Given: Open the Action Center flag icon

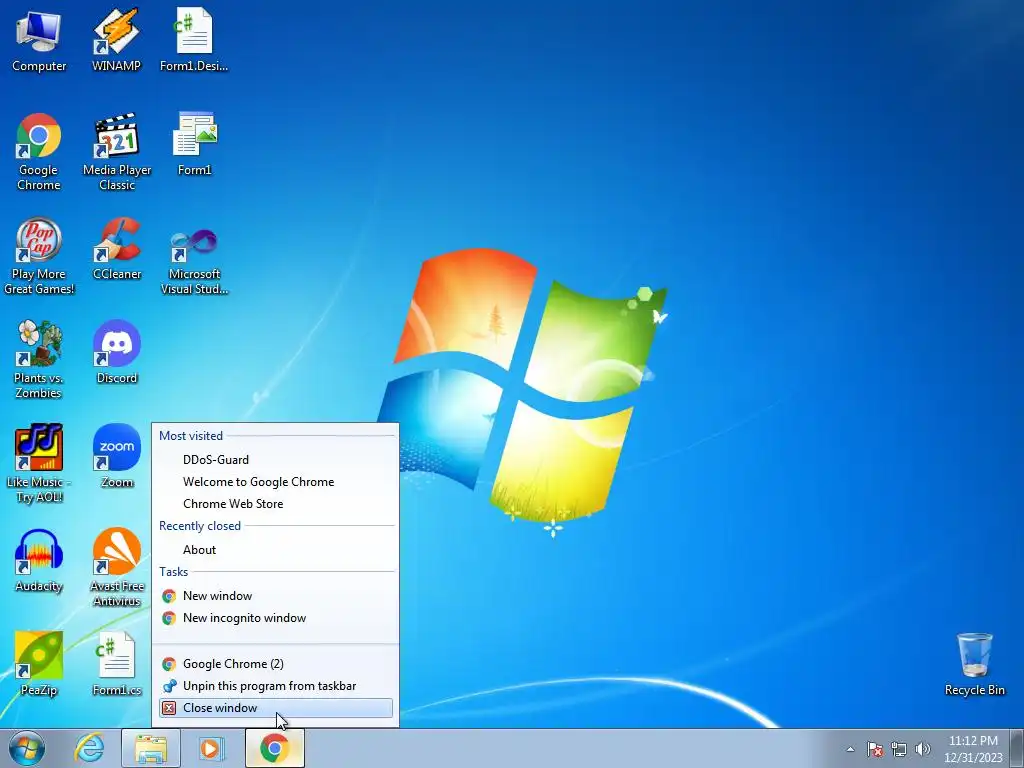Looking at the screenshot, I should [875, 749].
